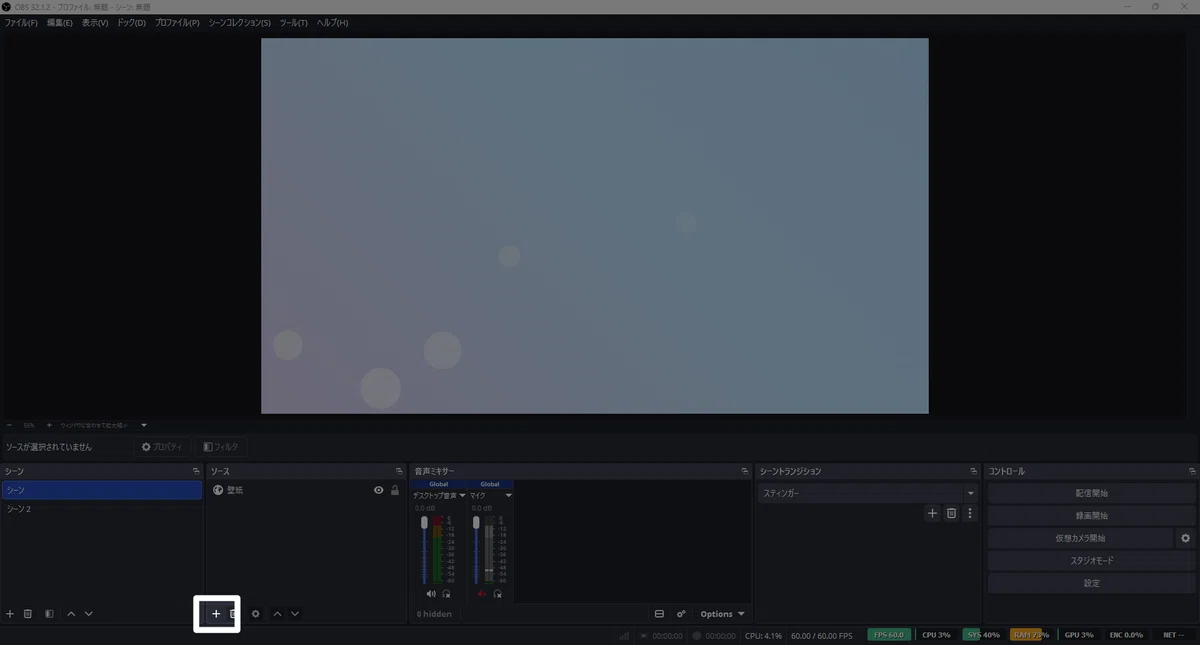The width and height of the screenshot is (1200, 645).
Task: Toggle lock on 壁紙 source
Action: (394, 490)
